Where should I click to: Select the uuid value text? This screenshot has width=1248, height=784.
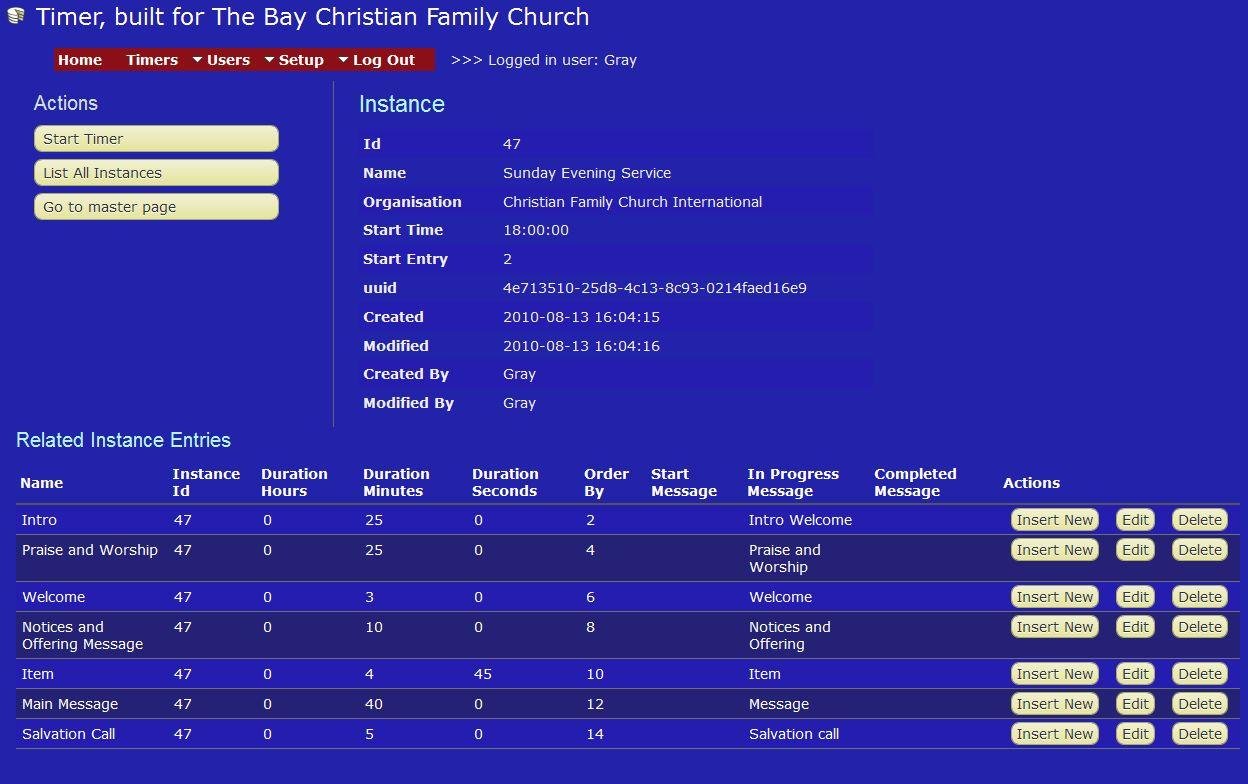[x=654, y=288]
